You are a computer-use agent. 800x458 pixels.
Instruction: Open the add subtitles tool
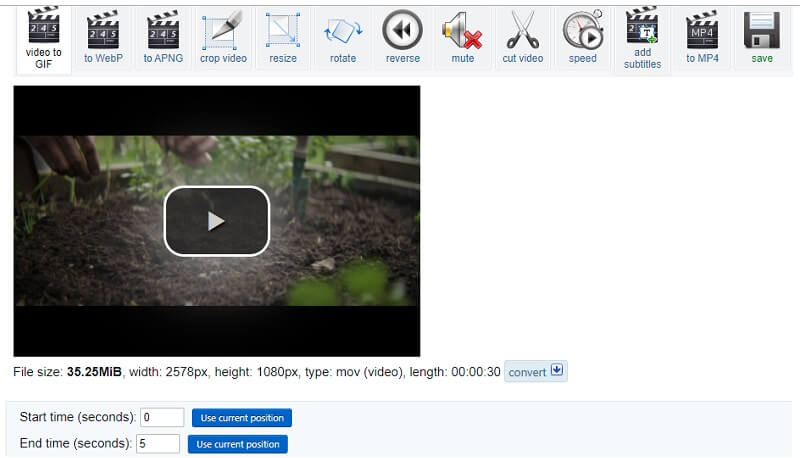[x=642, y=37]
